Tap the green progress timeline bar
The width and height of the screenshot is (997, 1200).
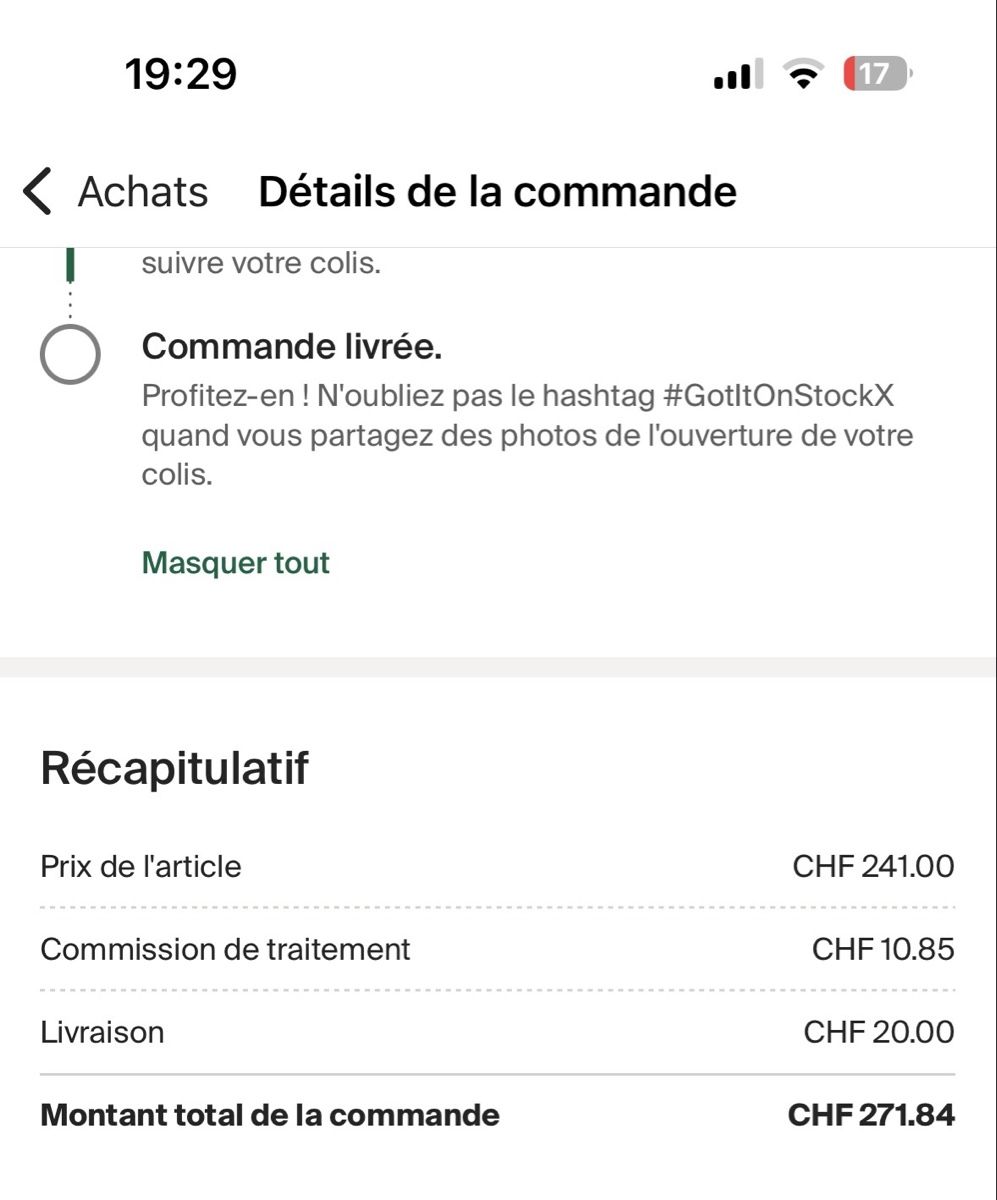click(x=70, y=266)
